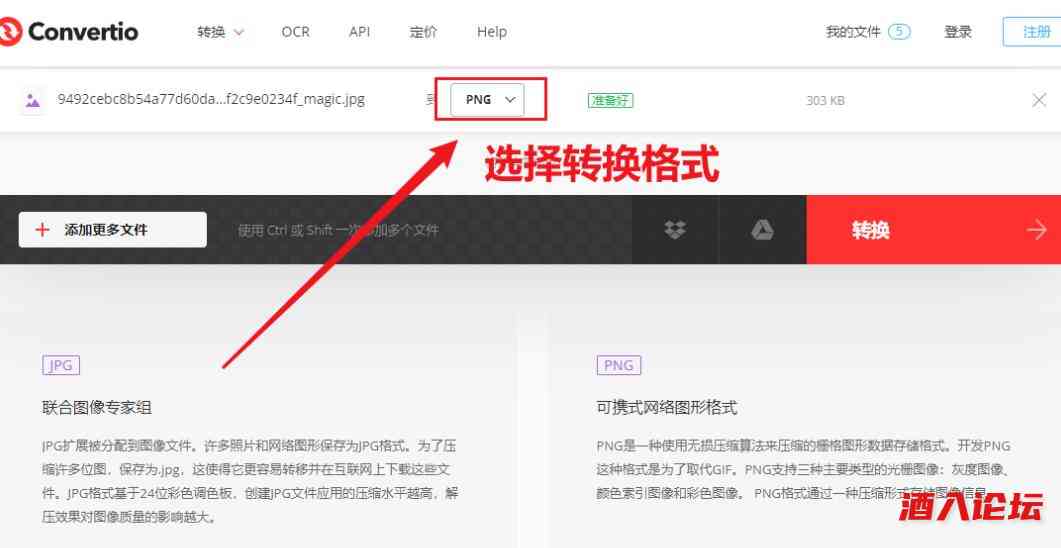1061x548 pixels.
Task: Open the OCR menu item
Action: pyautogui.click(x=295, y=32)
